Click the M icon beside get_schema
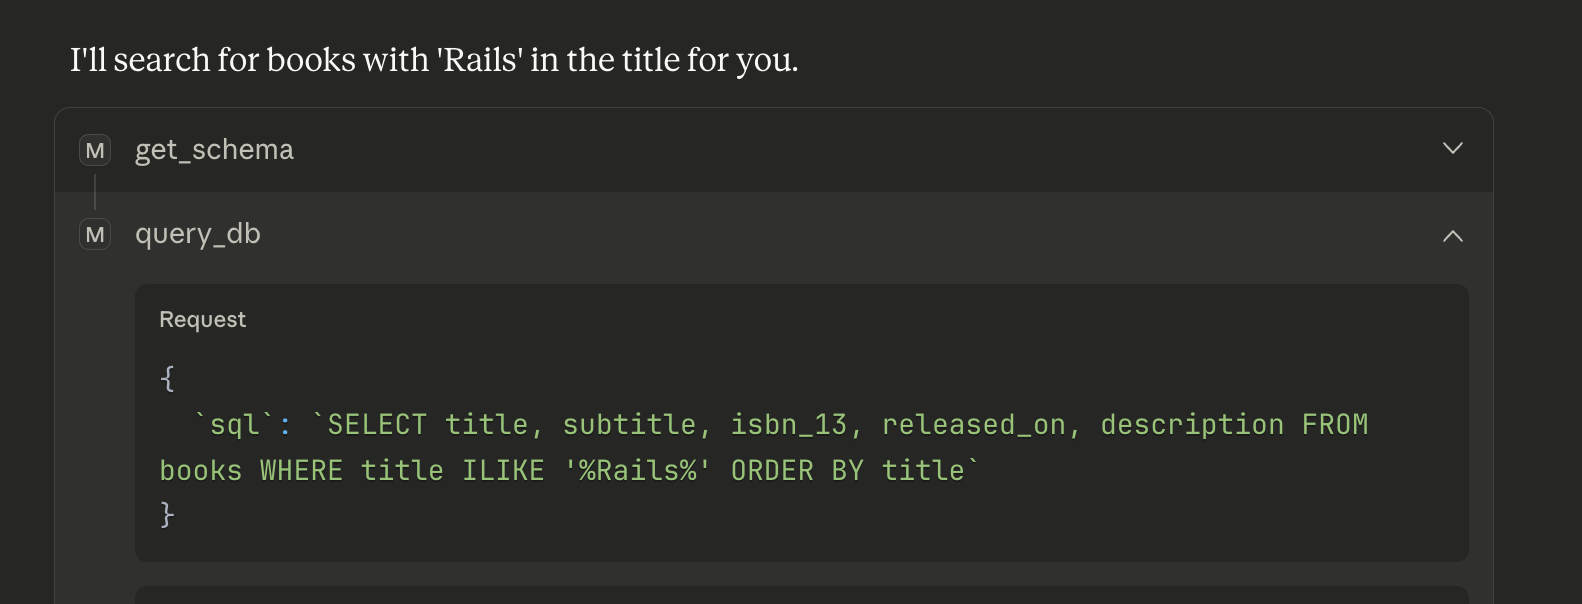Screen dimensions: 1582x604 (x=95, y=151)
